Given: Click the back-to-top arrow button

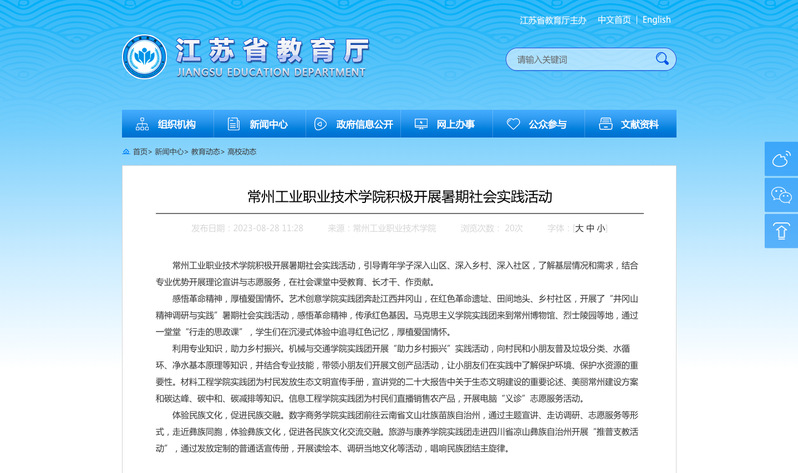Looking at the screenshot, I should (781, 231).
